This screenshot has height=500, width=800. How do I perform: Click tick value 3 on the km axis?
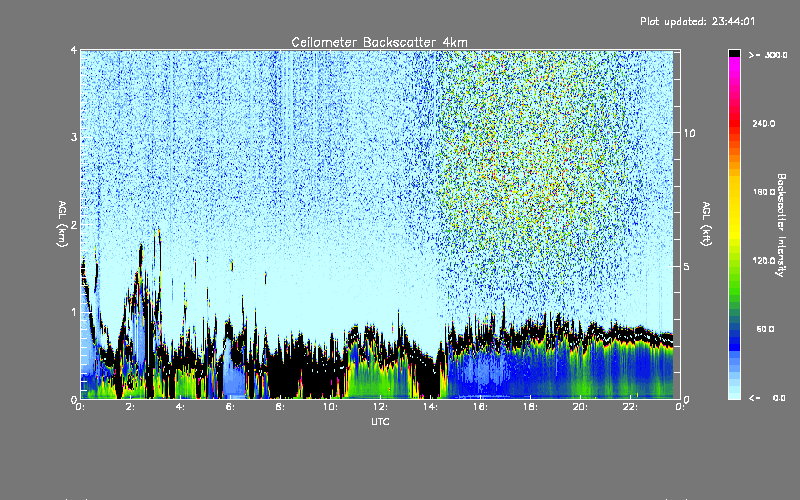74,137
